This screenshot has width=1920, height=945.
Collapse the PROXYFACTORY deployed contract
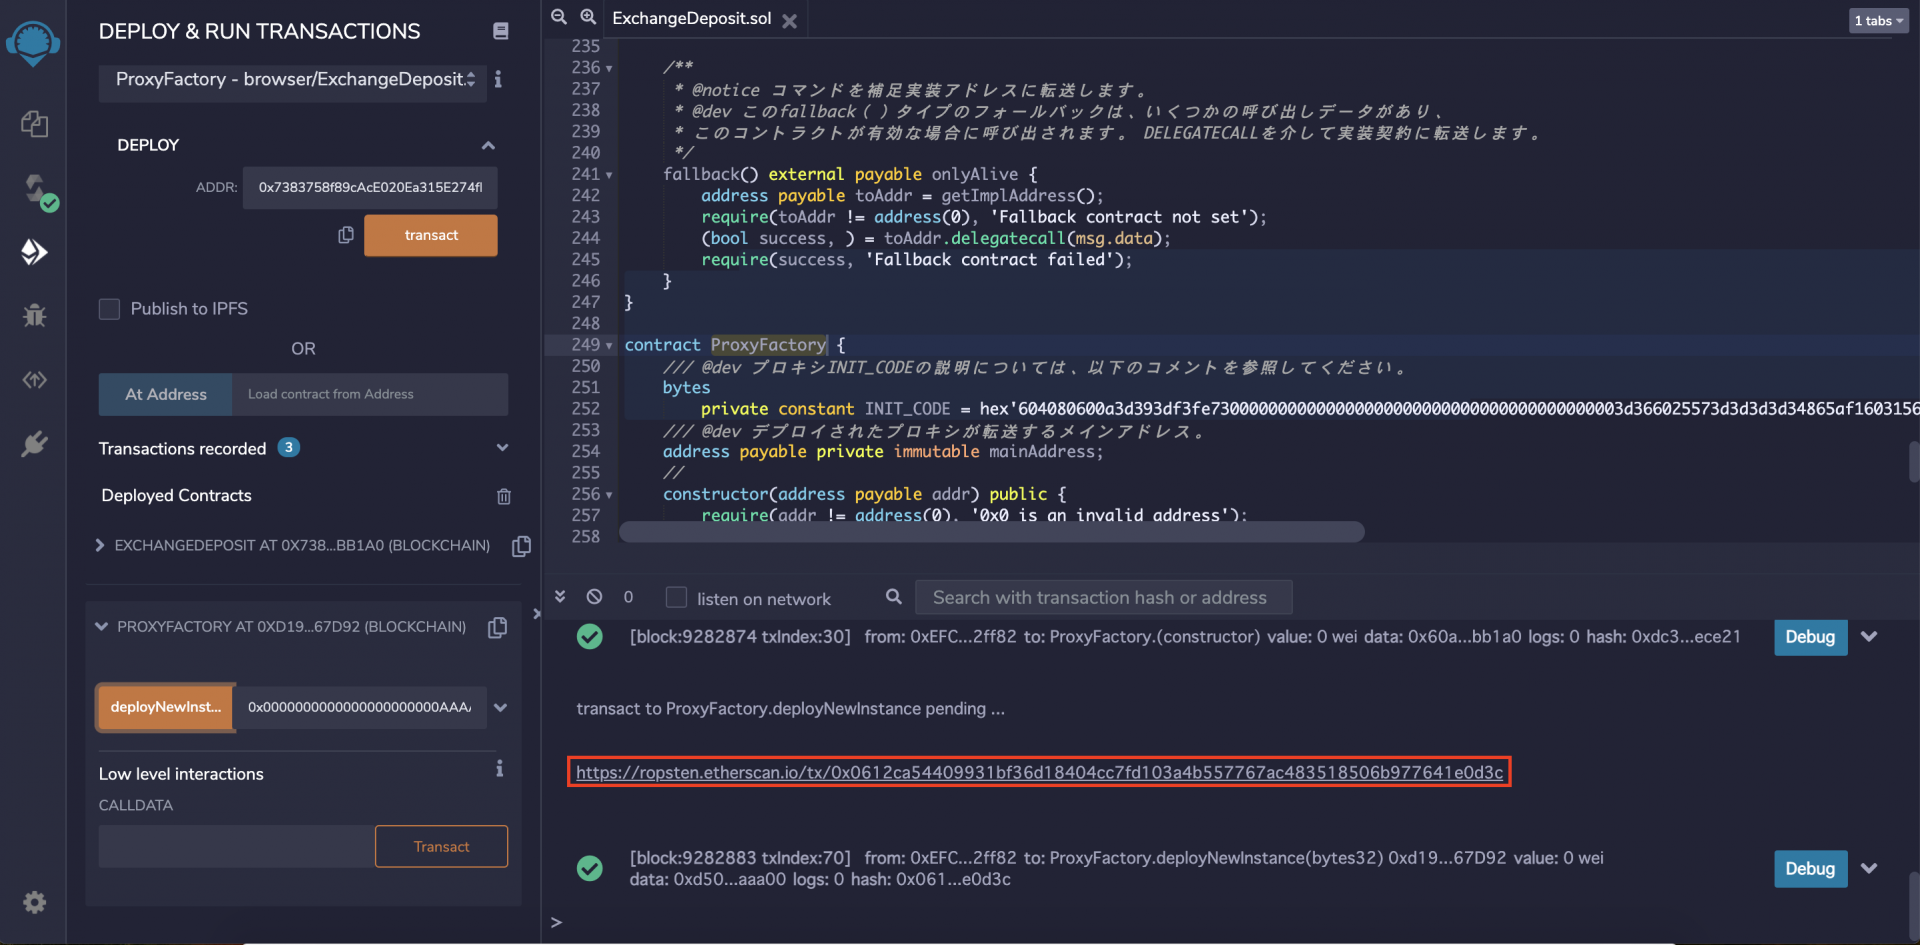(x=101, y=627)
